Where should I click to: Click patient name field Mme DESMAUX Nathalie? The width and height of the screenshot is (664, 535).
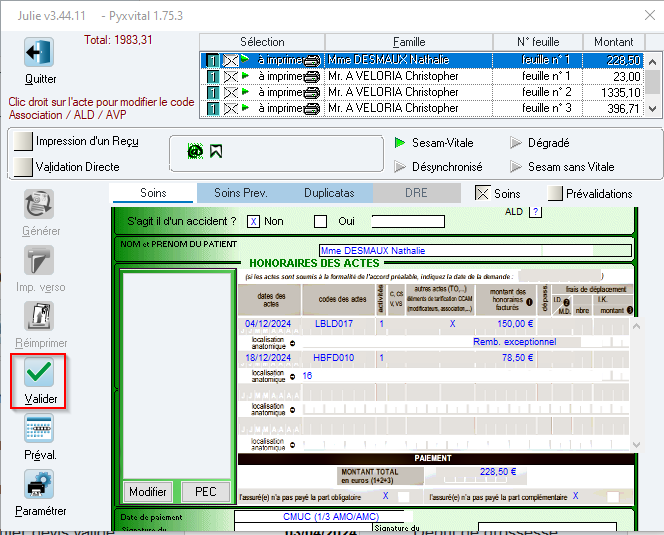tap(475, 250)
